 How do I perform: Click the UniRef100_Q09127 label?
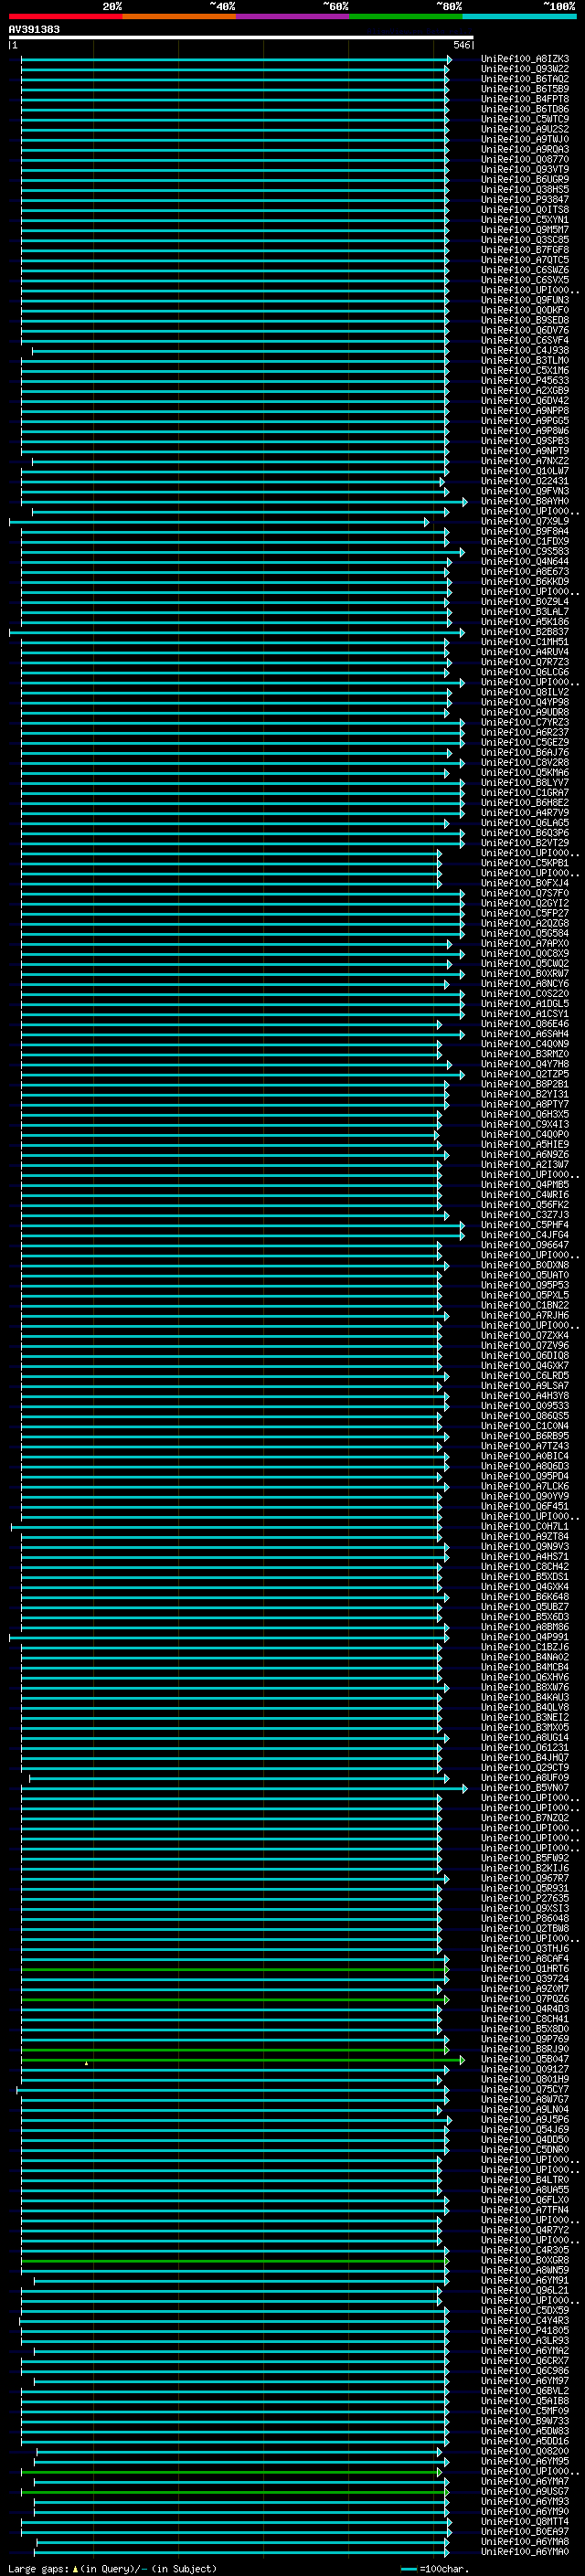(524, 2070)
